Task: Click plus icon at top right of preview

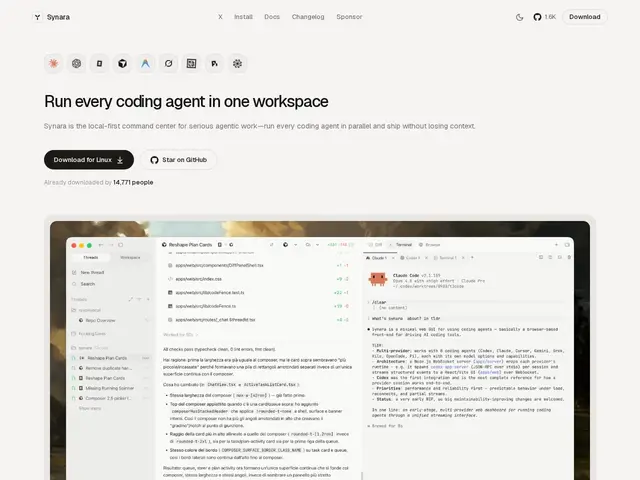Action: (556, 245)
